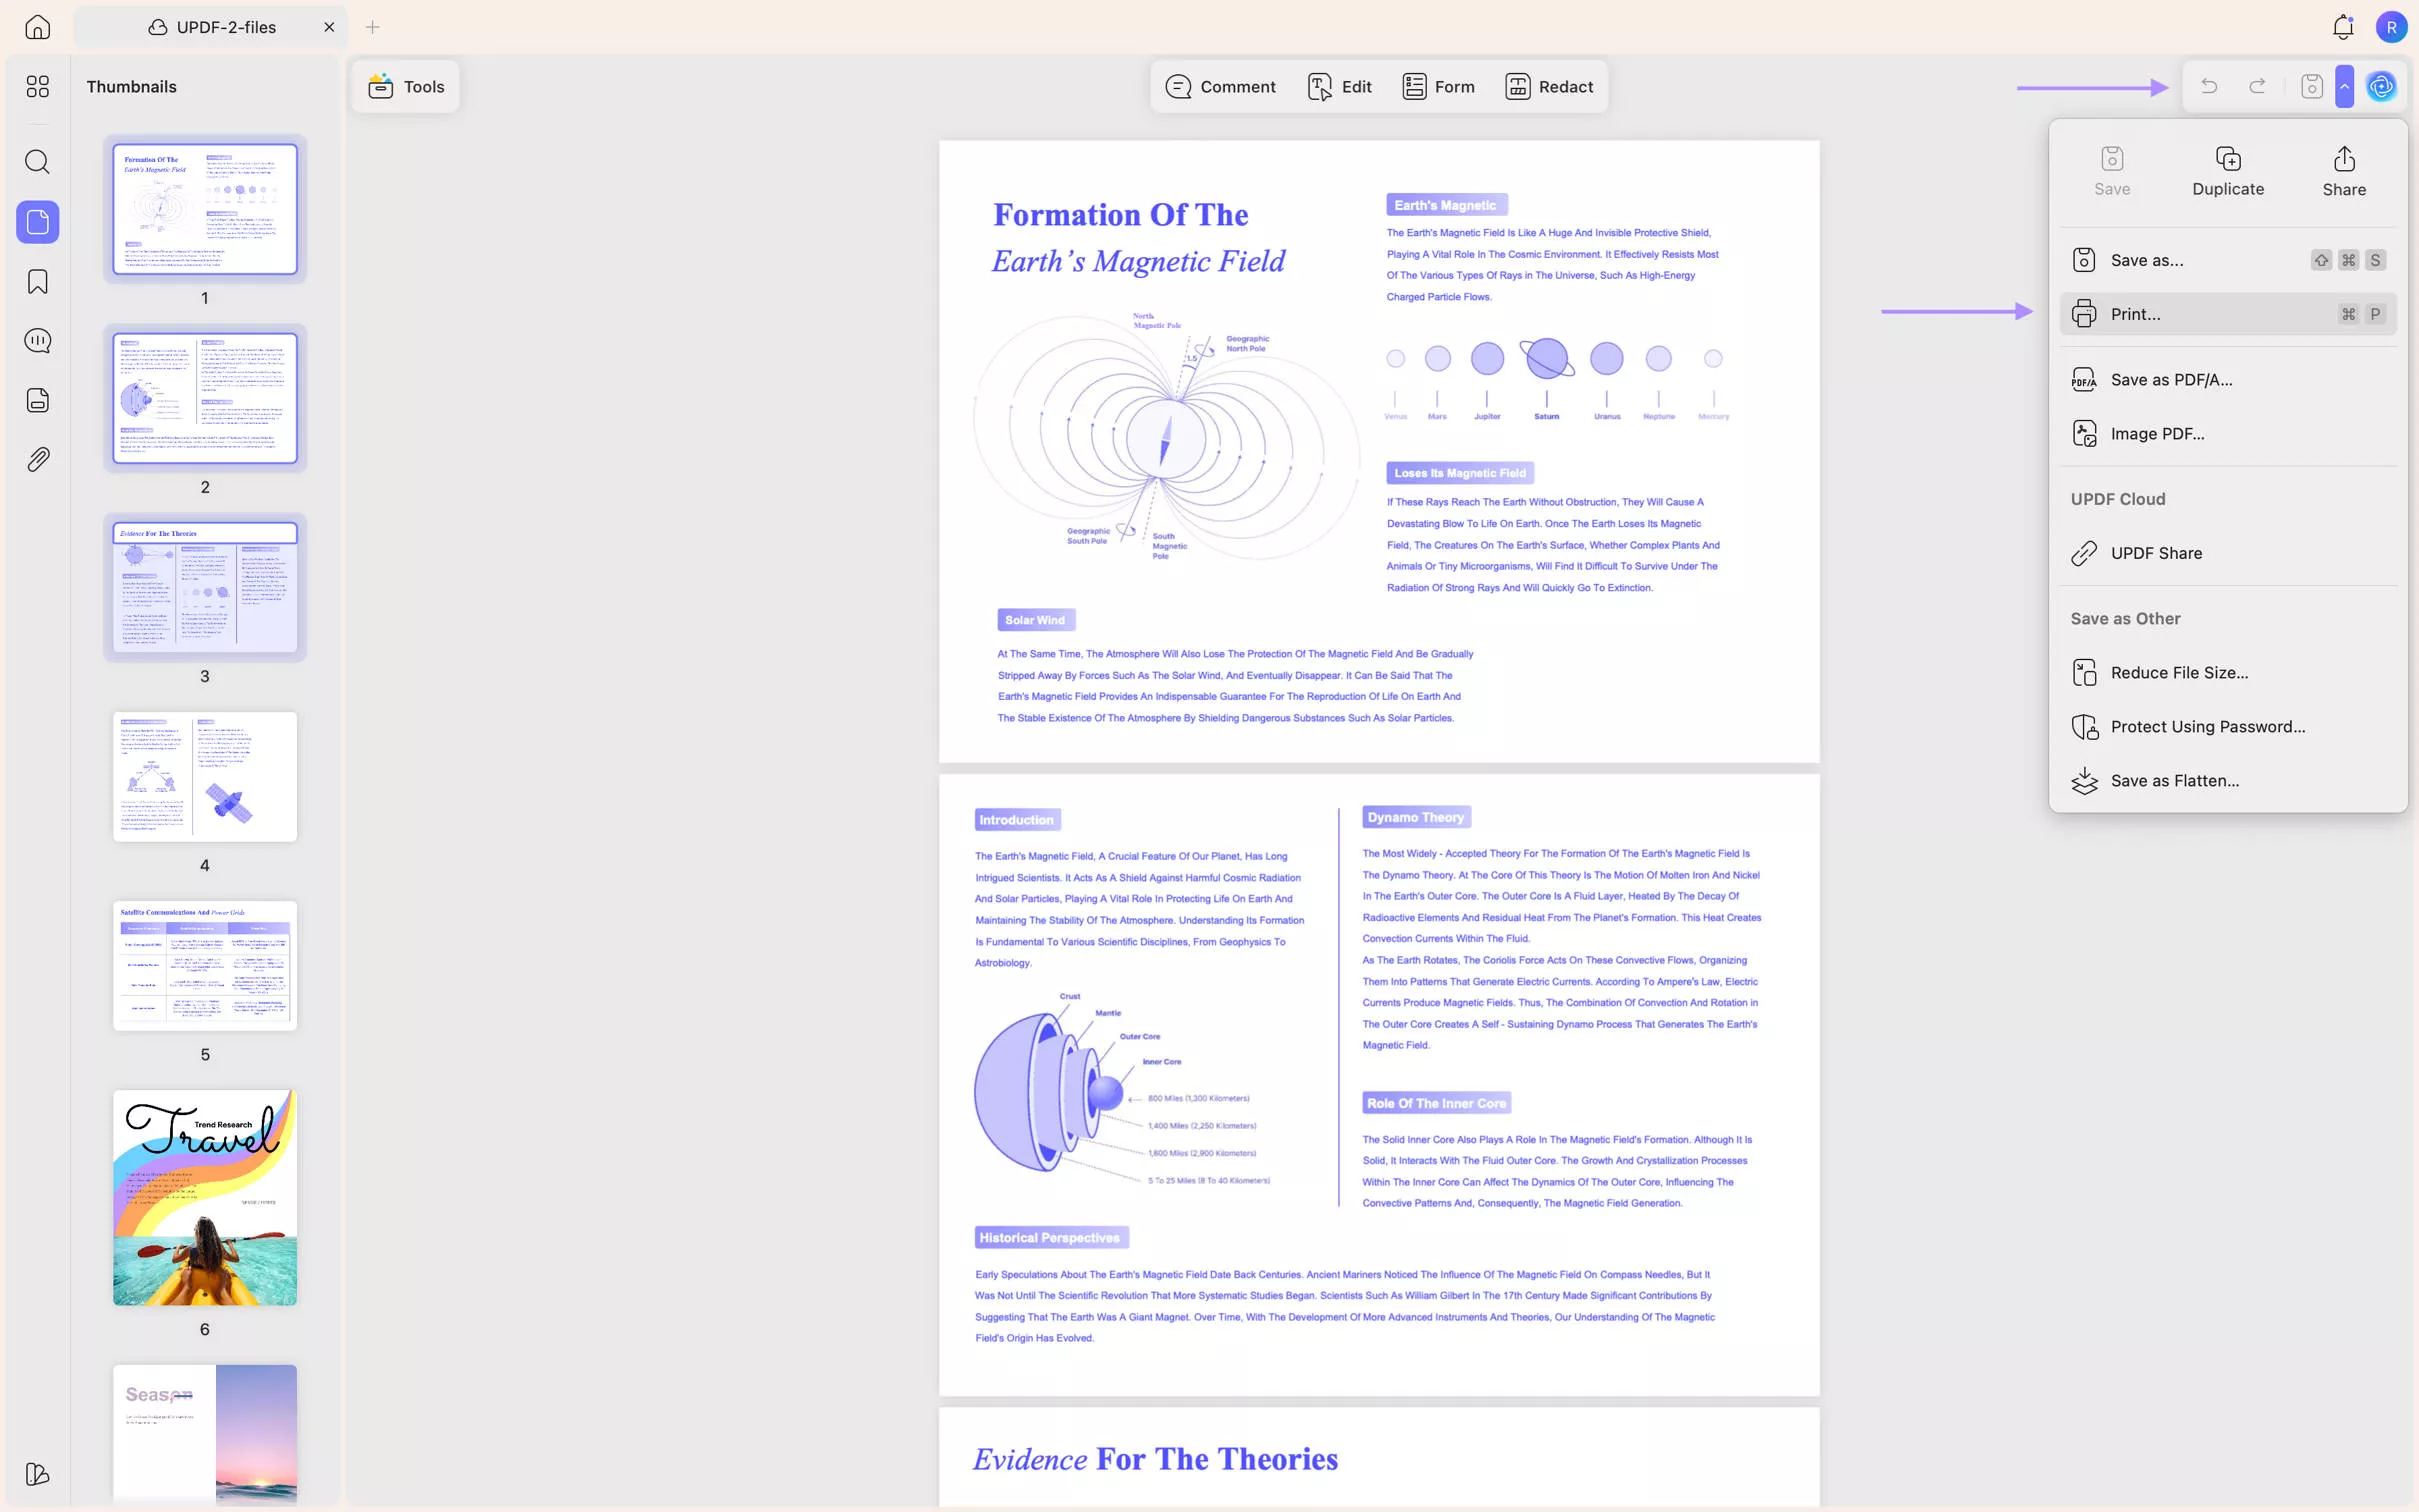Open the Tools dropdown
The width and height of the screenshot is (2419, 1512).
coord(406,87)
